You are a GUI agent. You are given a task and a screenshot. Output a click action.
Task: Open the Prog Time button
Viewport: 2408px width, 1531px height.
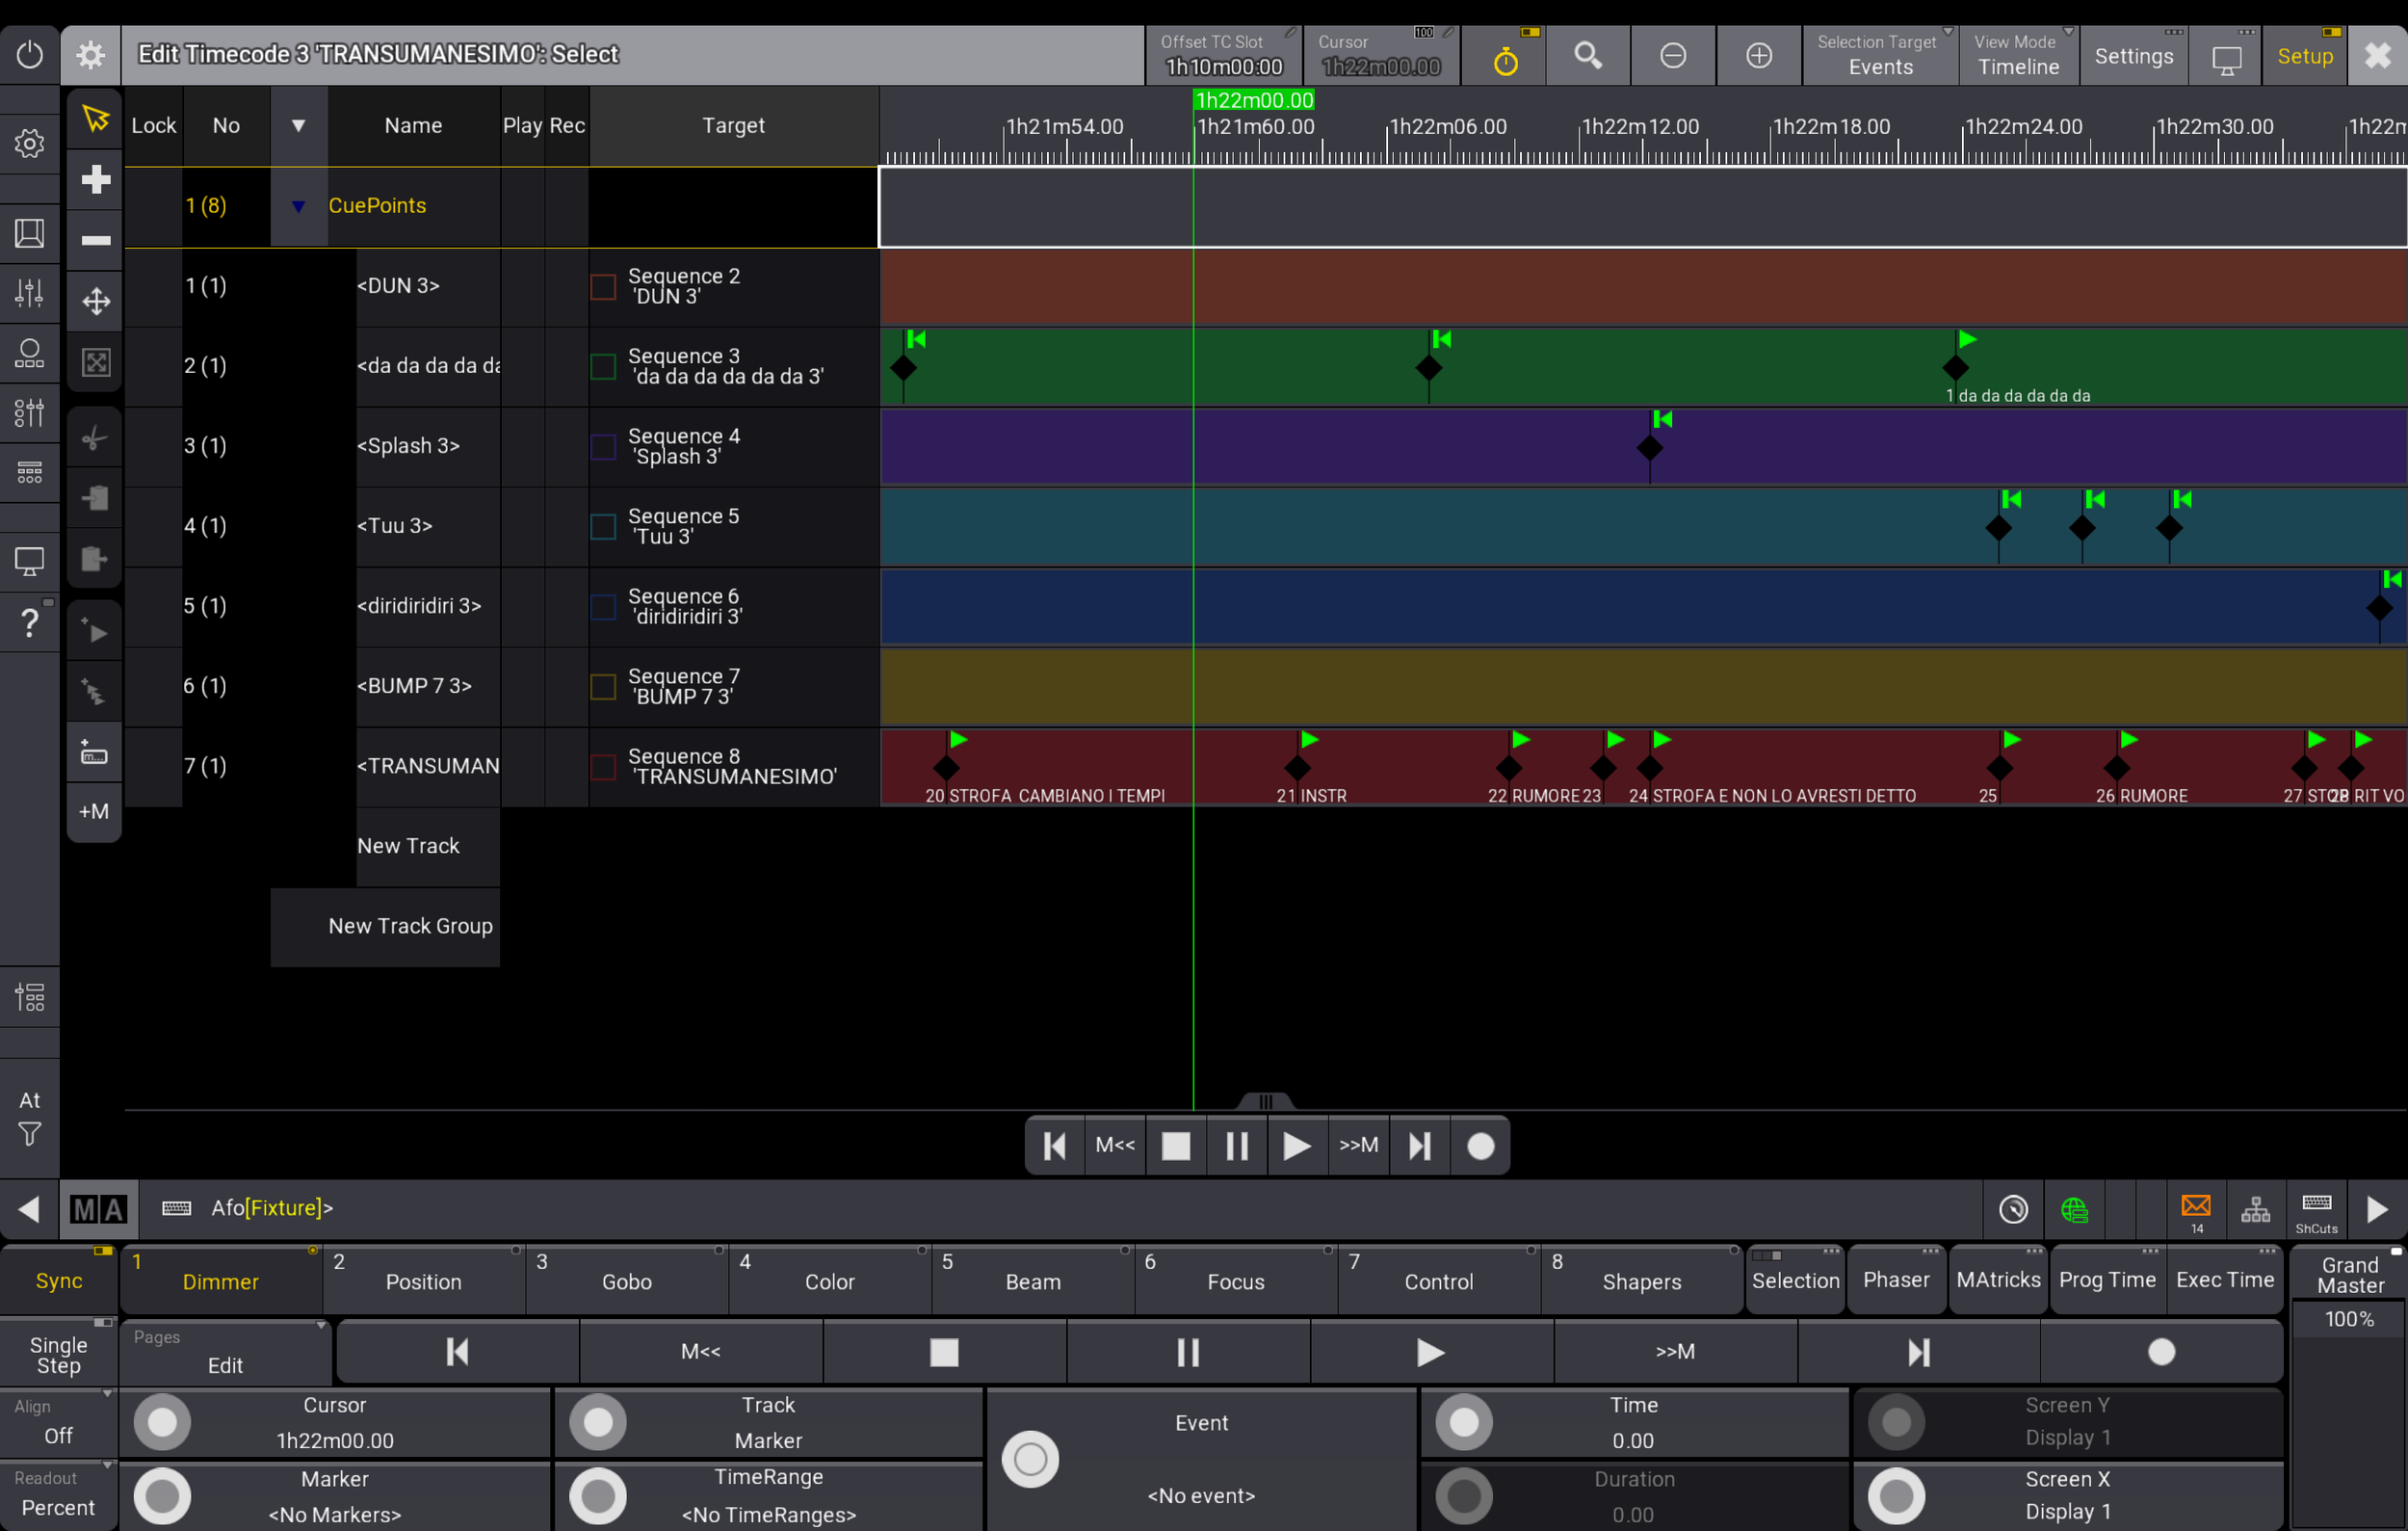[x=2107, y=1280]
